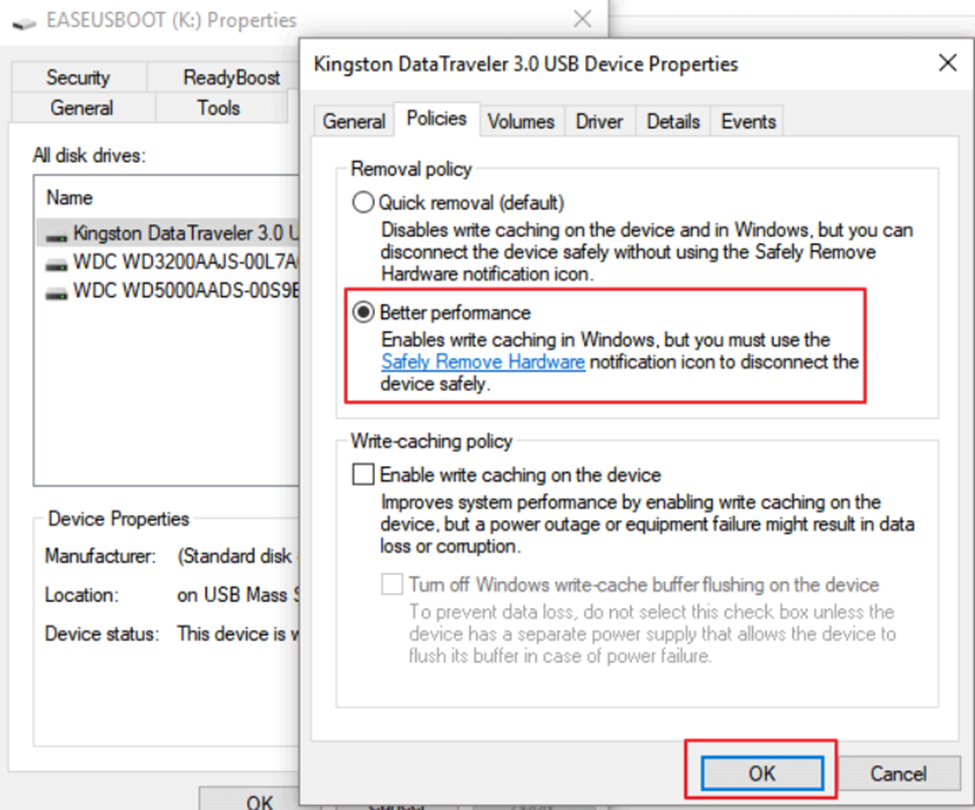Select General tab in EASEUSBOOT Properties

(82, 108)
